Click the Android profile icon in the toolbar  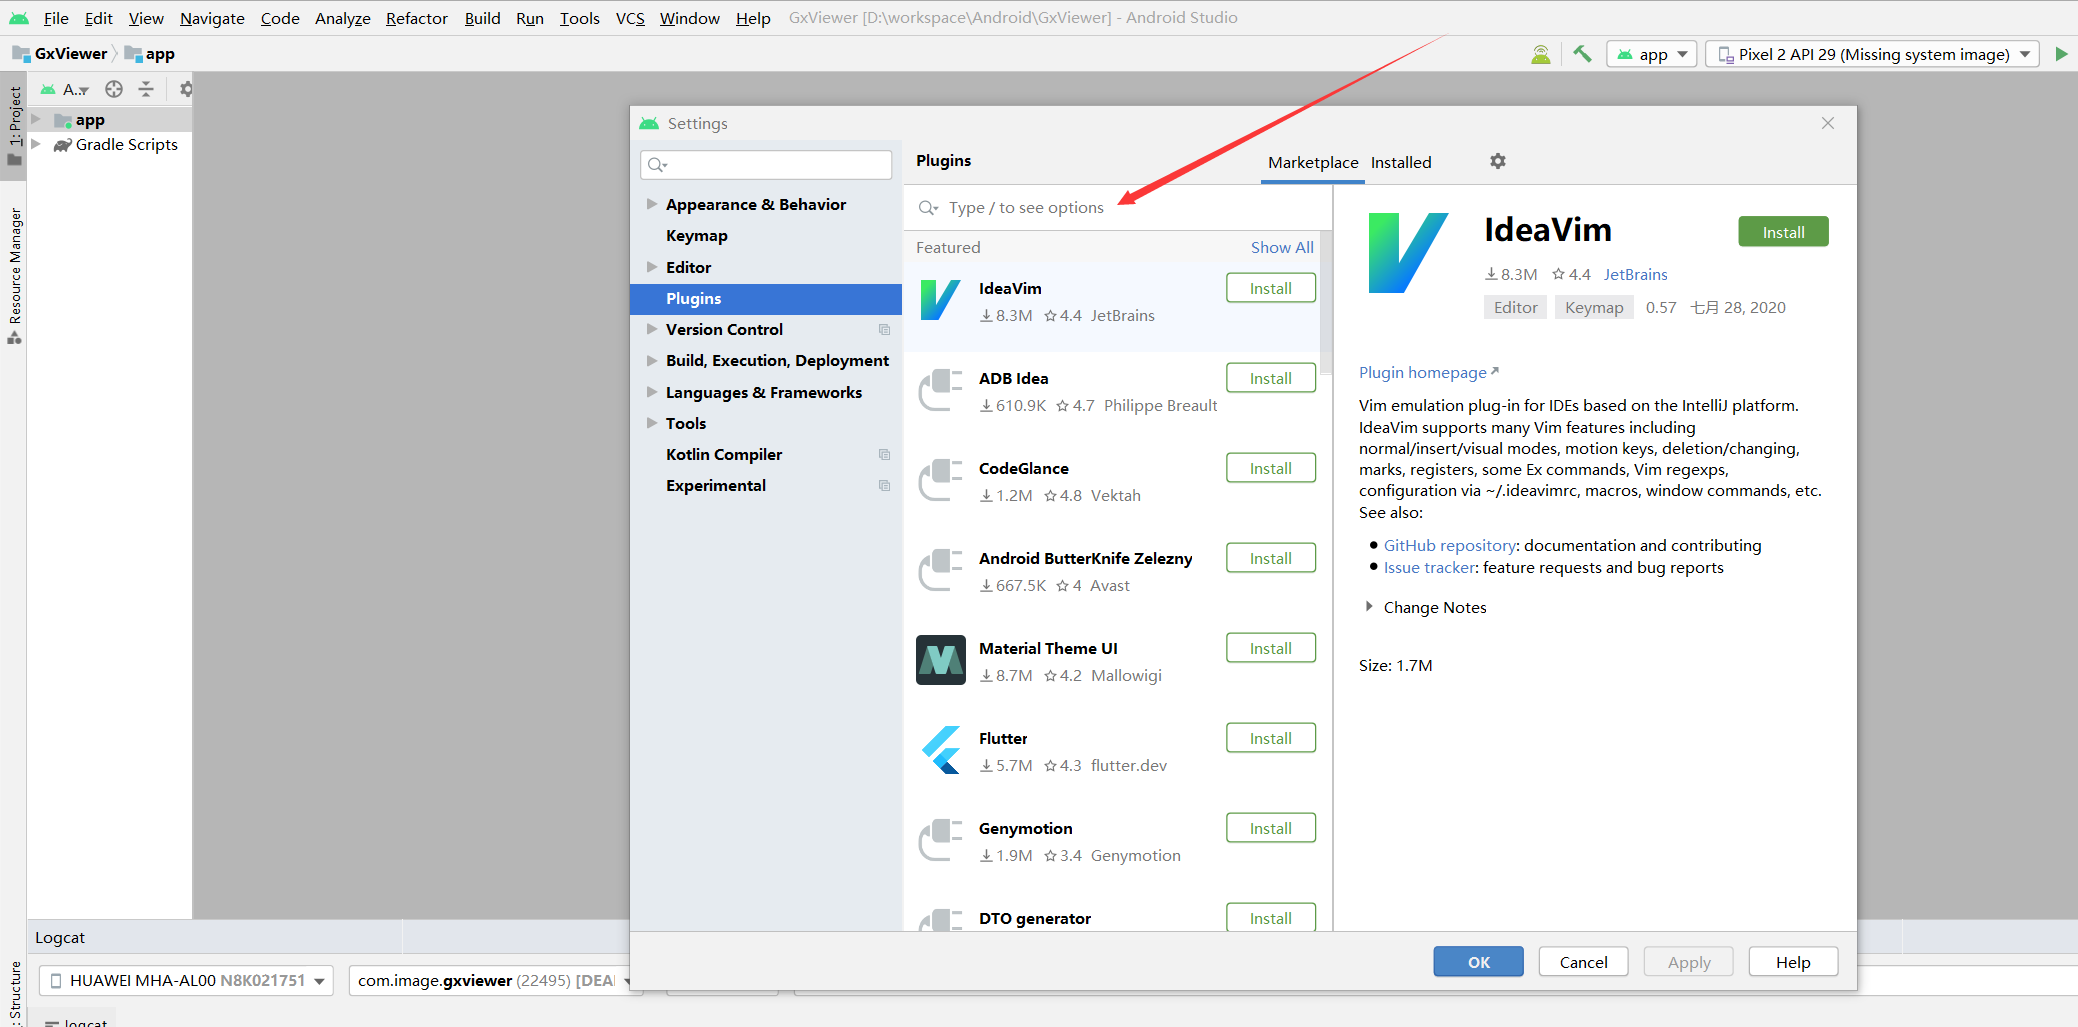pyautogui.click(x=1541, y=54)
